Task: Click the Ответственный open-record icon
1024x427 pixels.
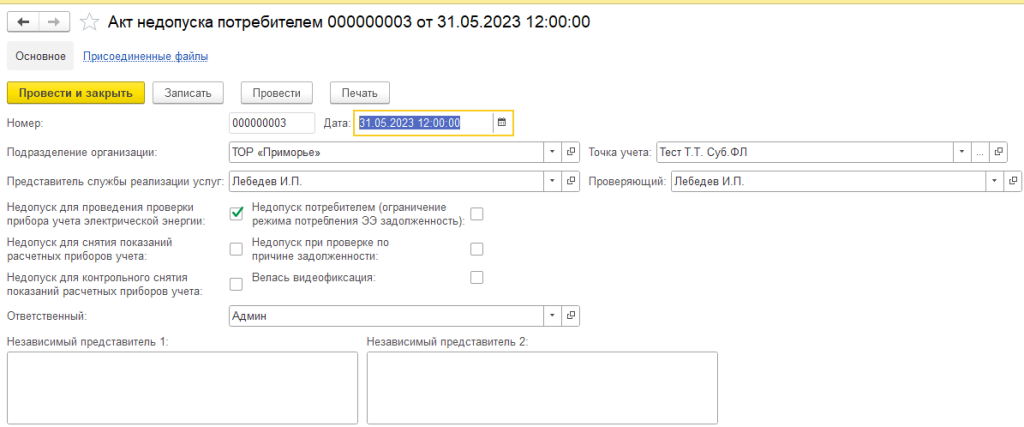Action: [x=571, y=316]
